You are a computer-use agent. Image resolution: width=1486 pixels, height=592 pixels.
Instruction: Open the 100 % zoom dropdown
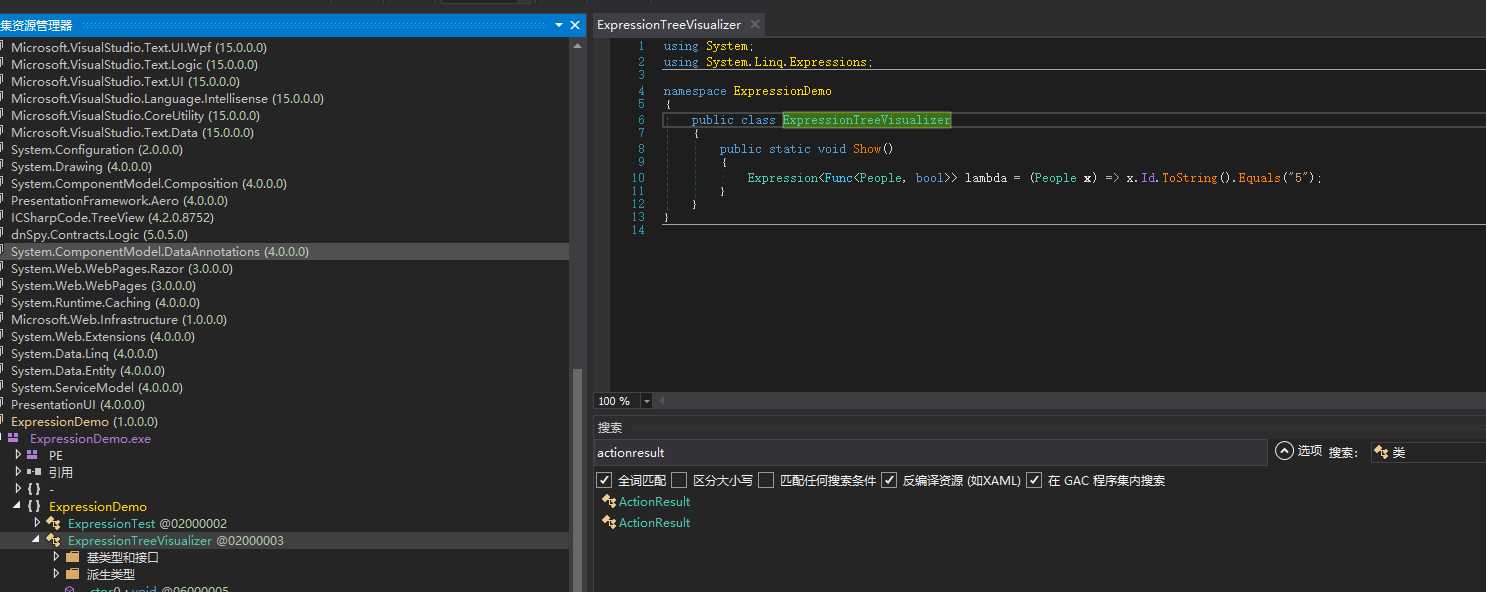[646, 401]
